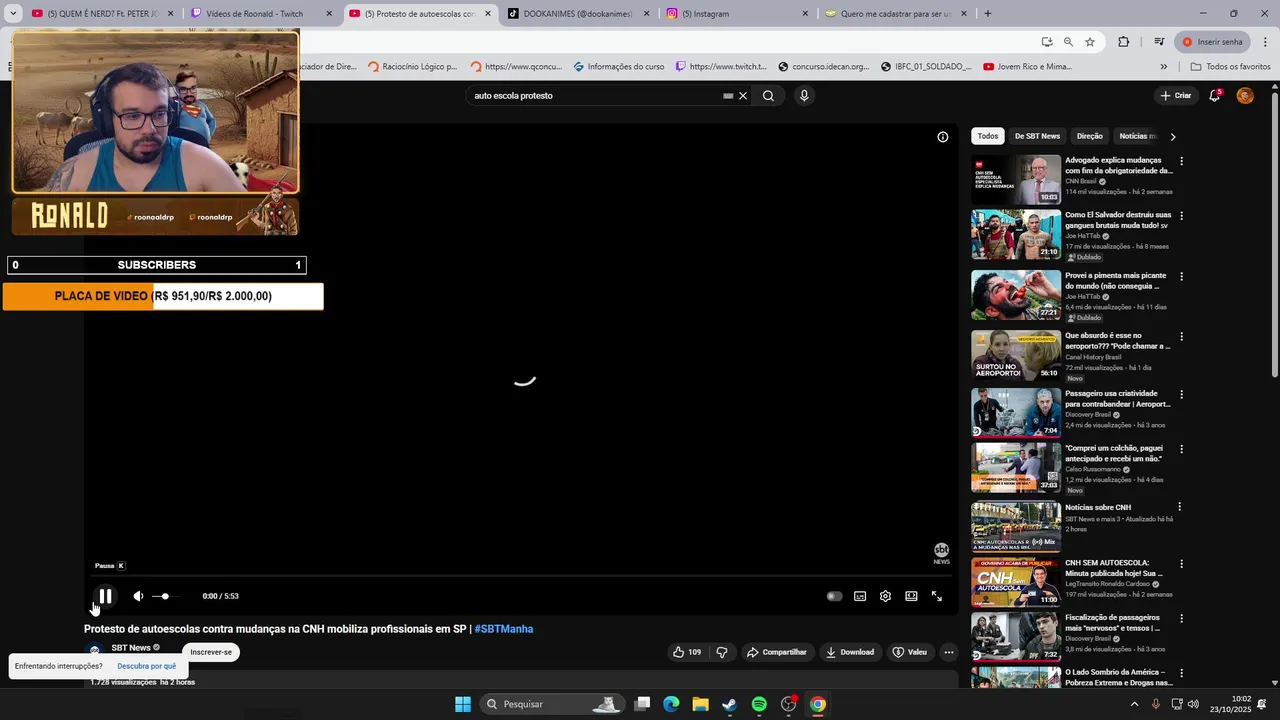Expand hidden bookmarks with the double chevron
This screenshot has width=1280, height=720.
click(x=1163, y=67)
